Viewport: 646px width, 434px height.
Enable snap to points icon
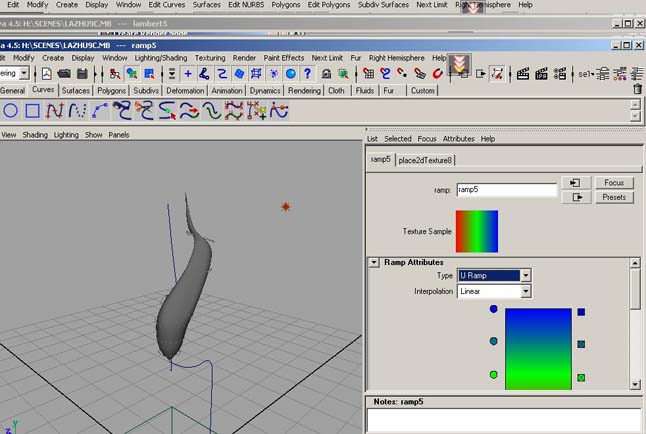(403, 74)
